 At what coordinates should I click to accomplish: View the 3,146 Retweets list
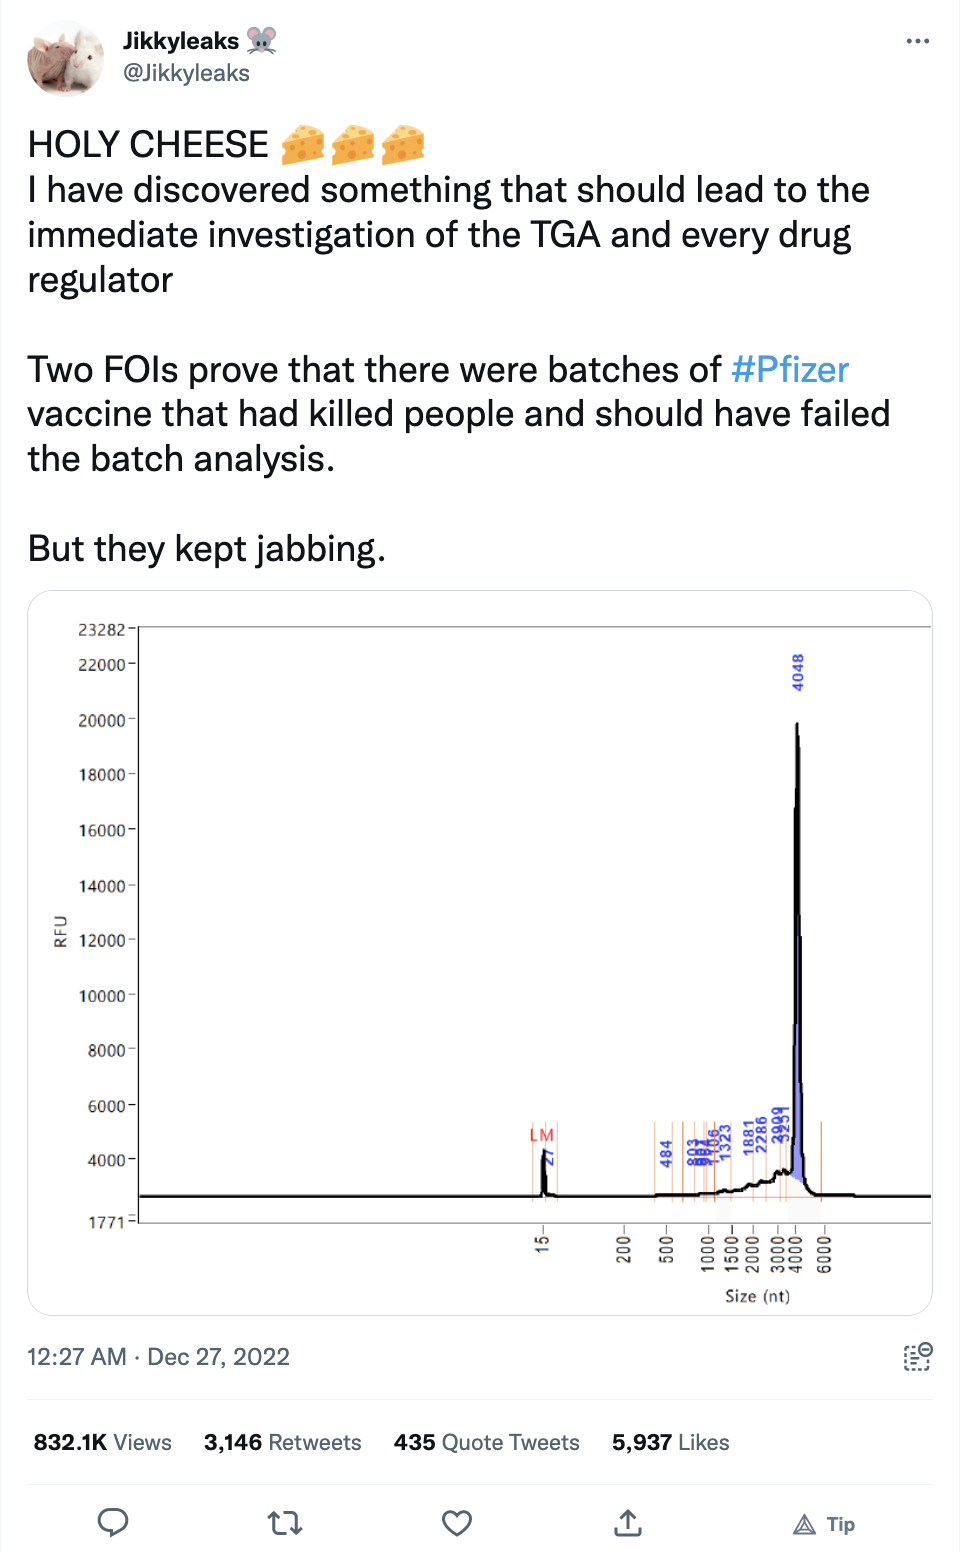click(x=283, y=1442)
